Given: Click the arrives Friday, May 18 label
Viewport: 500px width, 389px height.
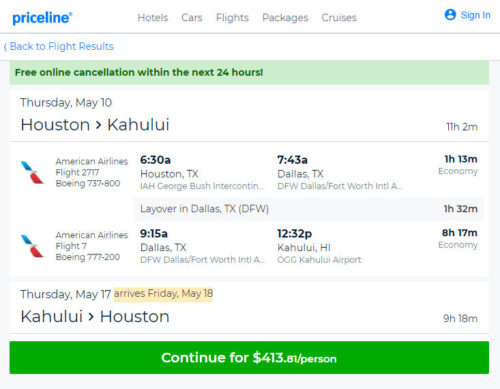Looking at the screenshot, I should 163,294.
